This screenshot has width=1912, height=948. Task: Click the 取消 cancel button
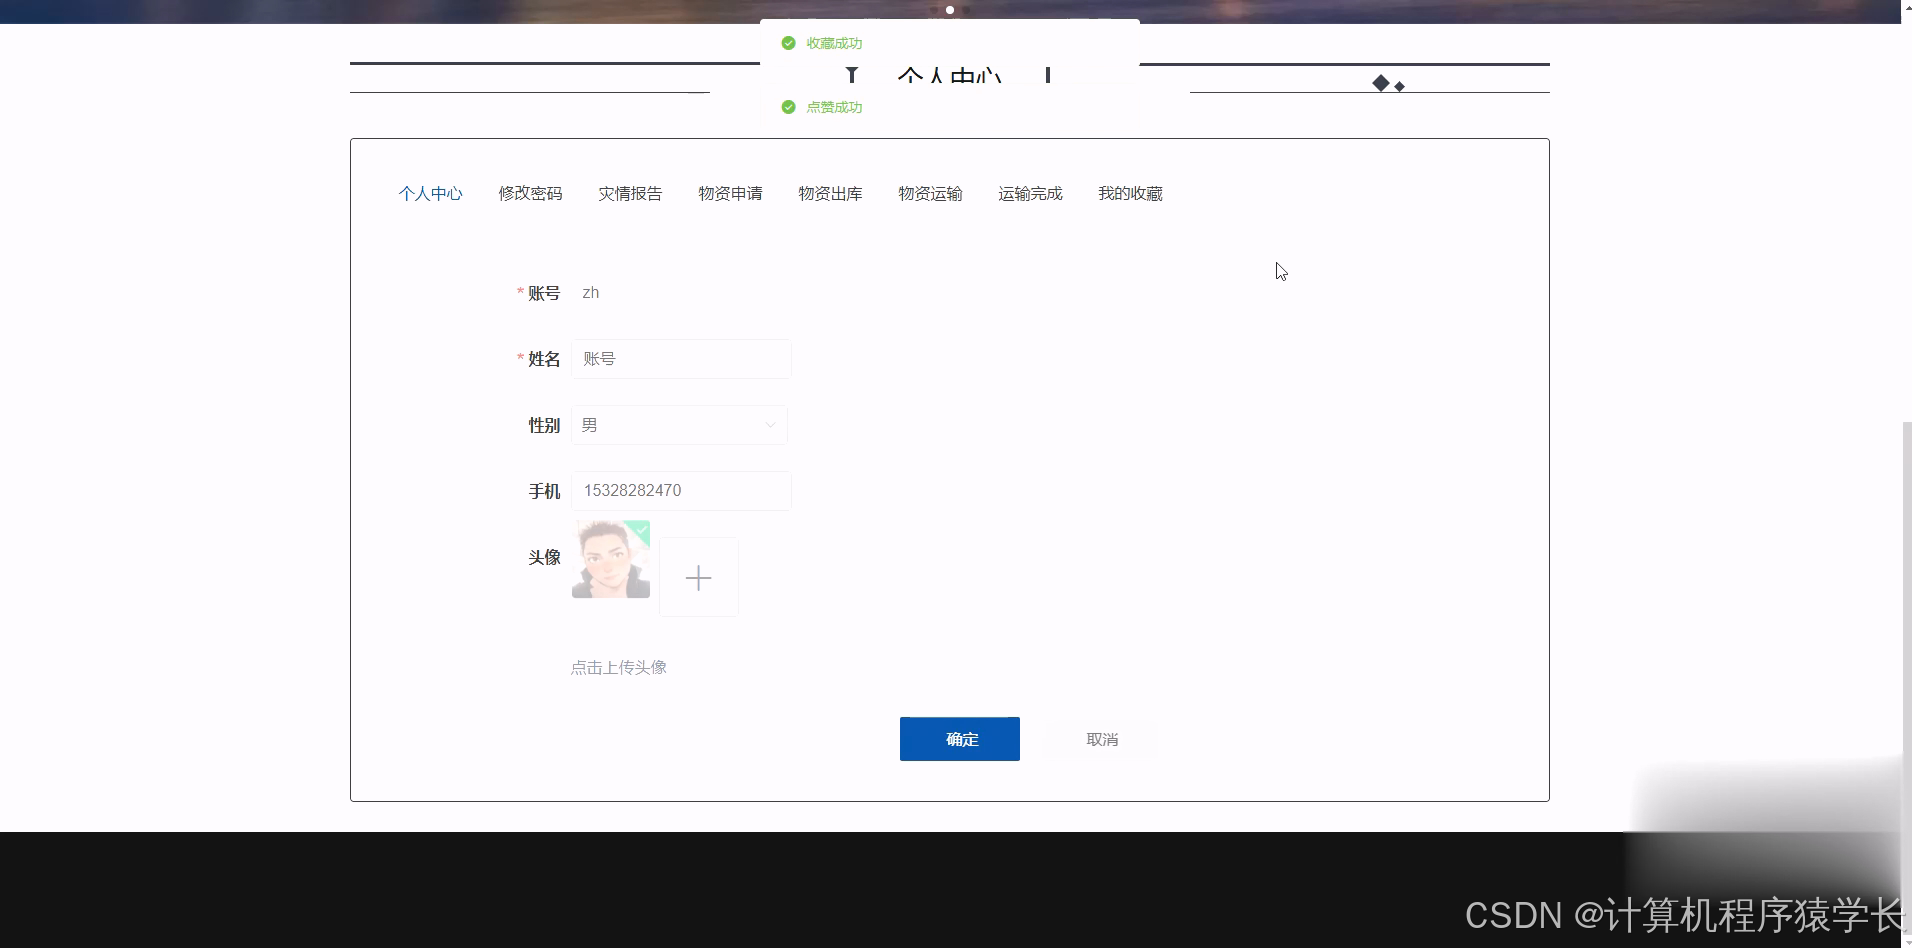pyautogui.click(x=1102, y=739)
